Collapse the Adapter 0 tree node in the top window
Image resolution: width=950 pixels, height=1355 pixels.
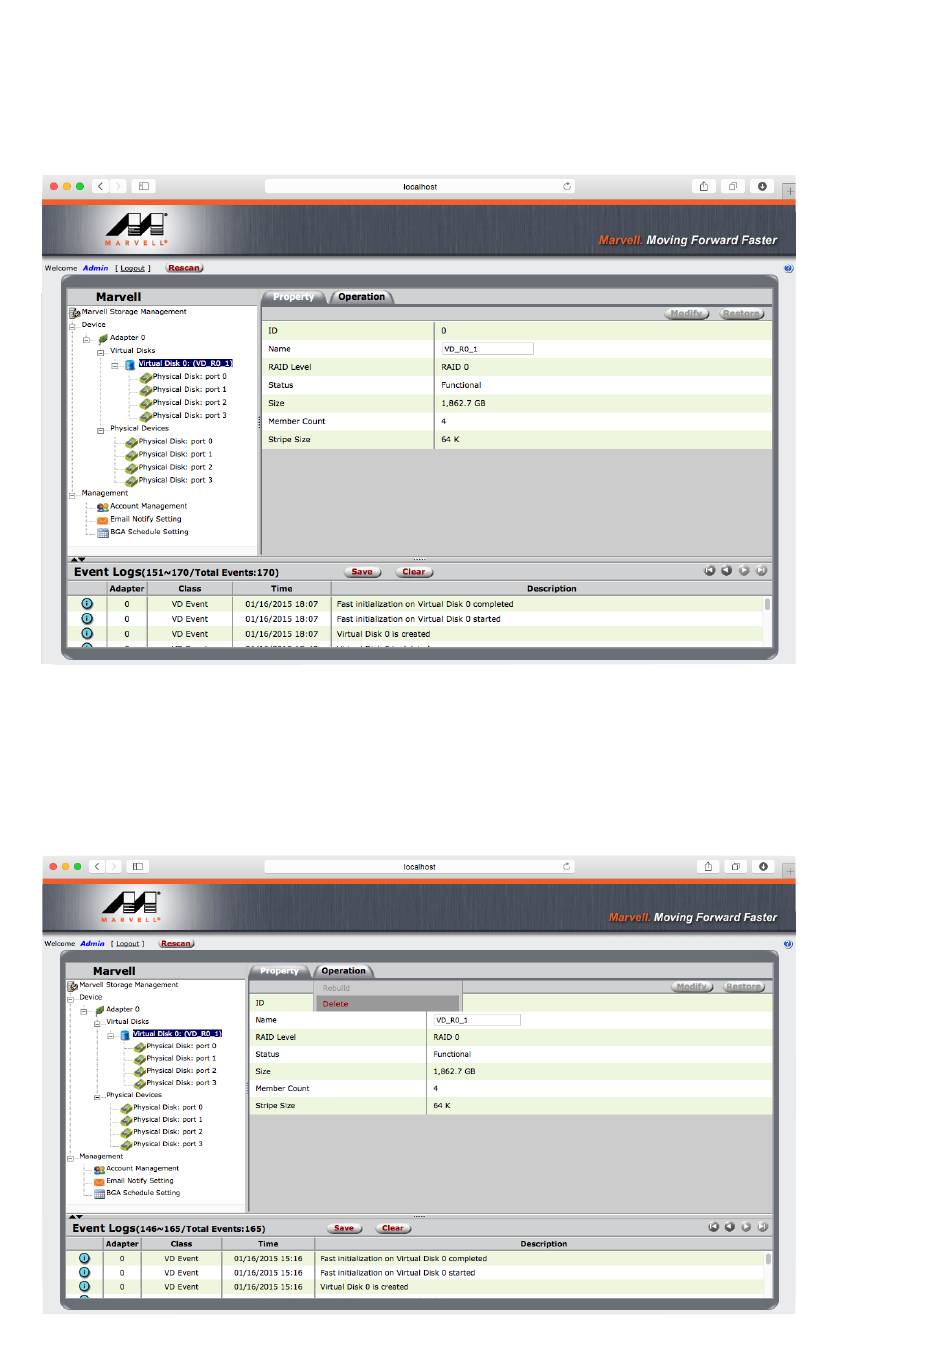click(87, 338)
